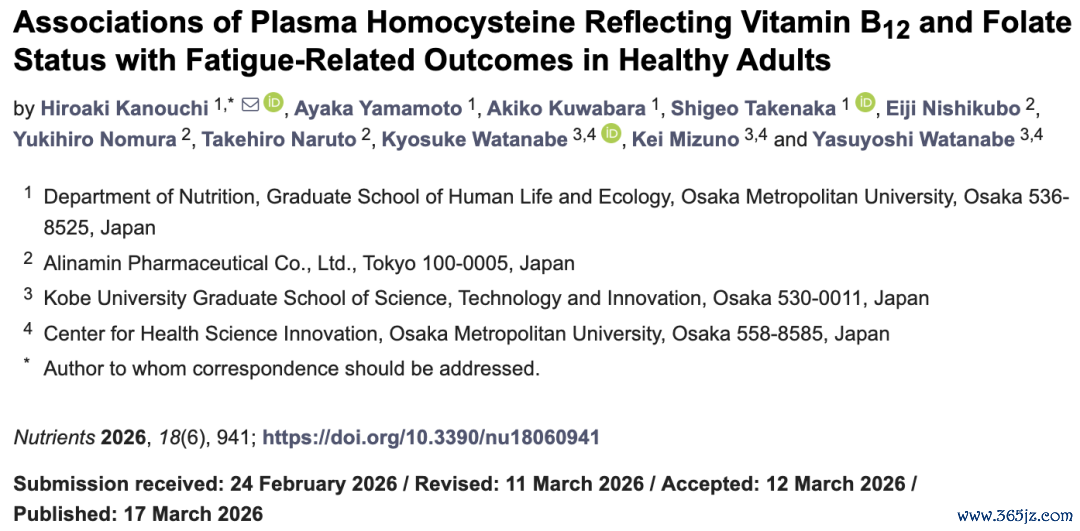Image resolution: width=1080 pixels, height=531 pixels.
Task: Click the email envelope icon for Hiroaki Kanouchi
Action: tap(251, 105)
